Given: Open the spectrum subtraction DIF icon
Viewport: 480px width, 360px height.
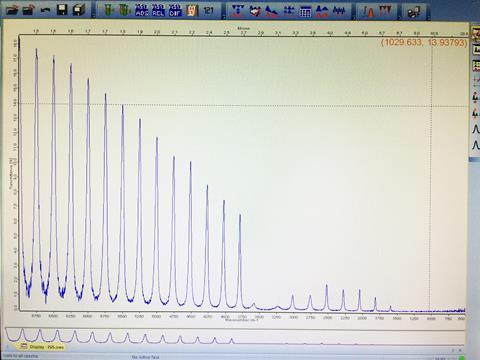Looking at the screenshot, I should [x=175, y=10].
